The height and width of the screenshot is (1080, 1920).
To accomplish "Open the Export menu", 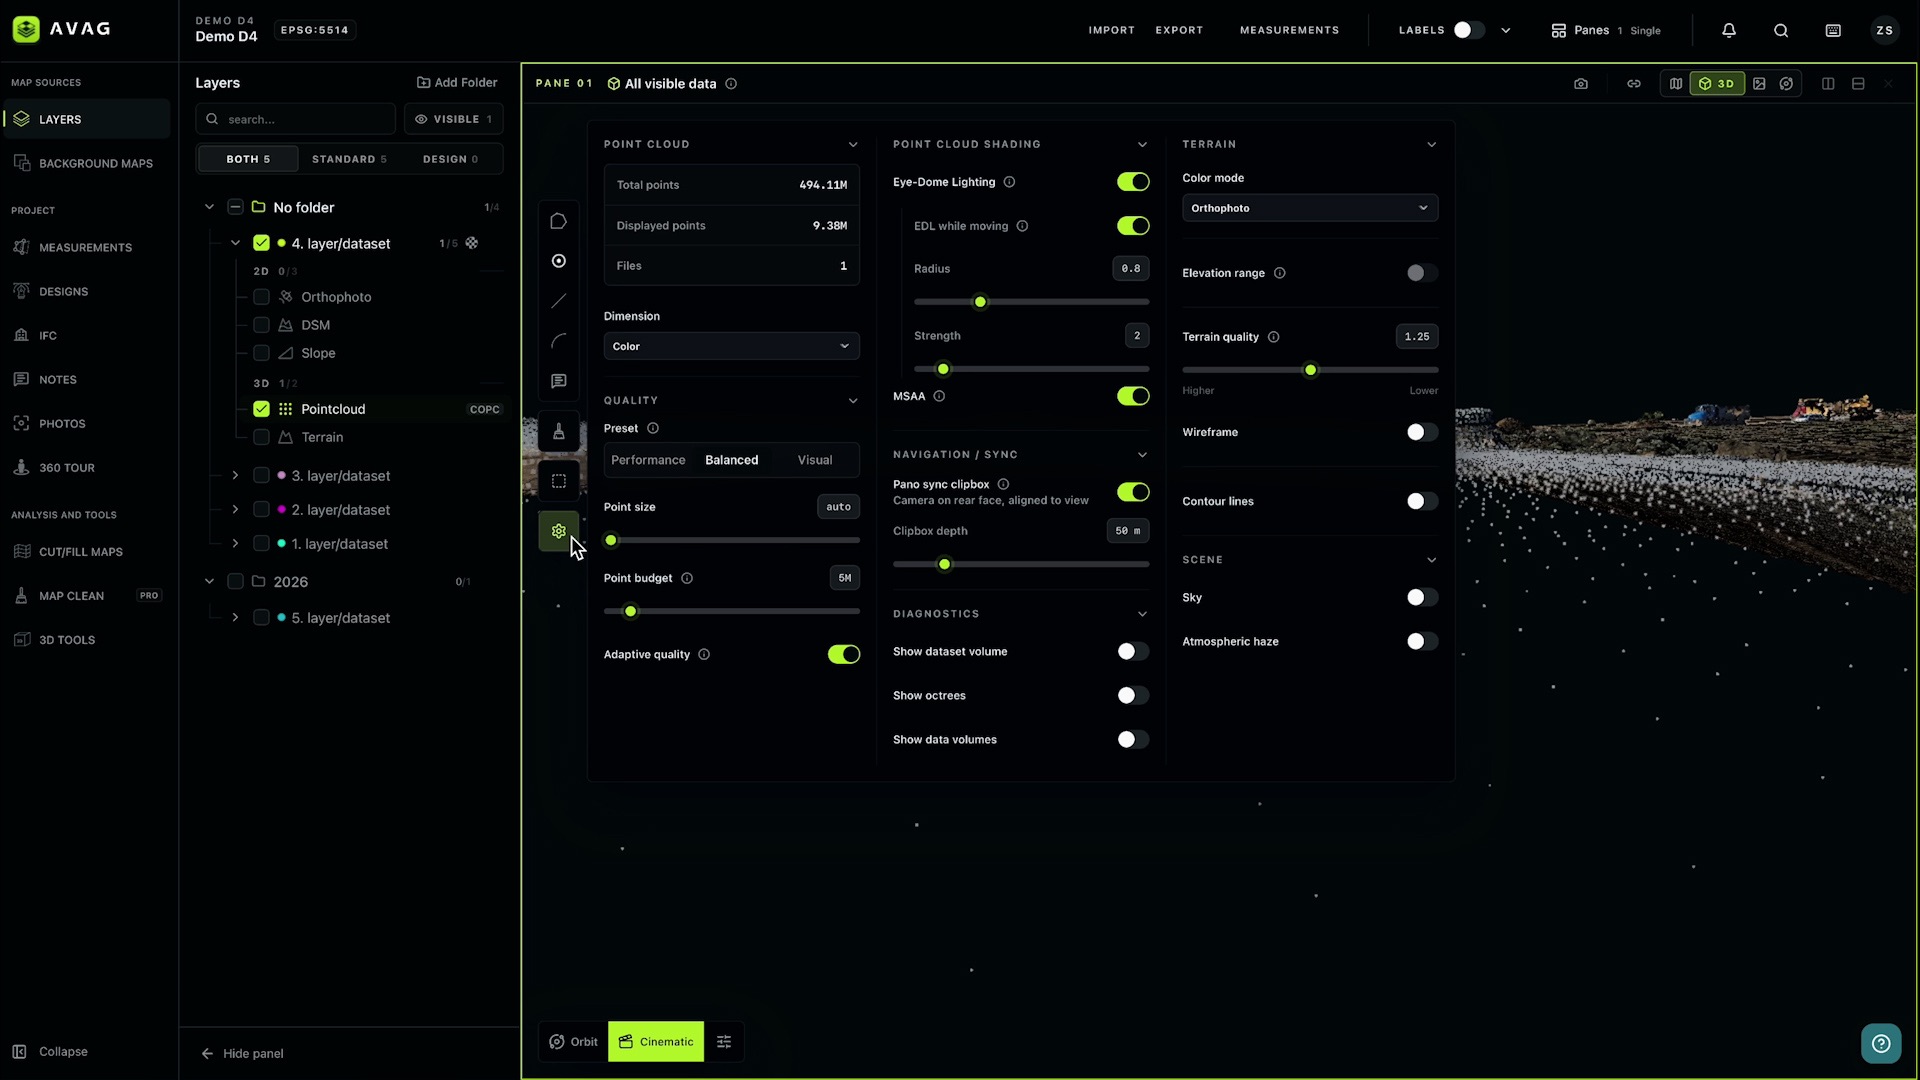I will pyautogui.click(x=1179, y=30).
